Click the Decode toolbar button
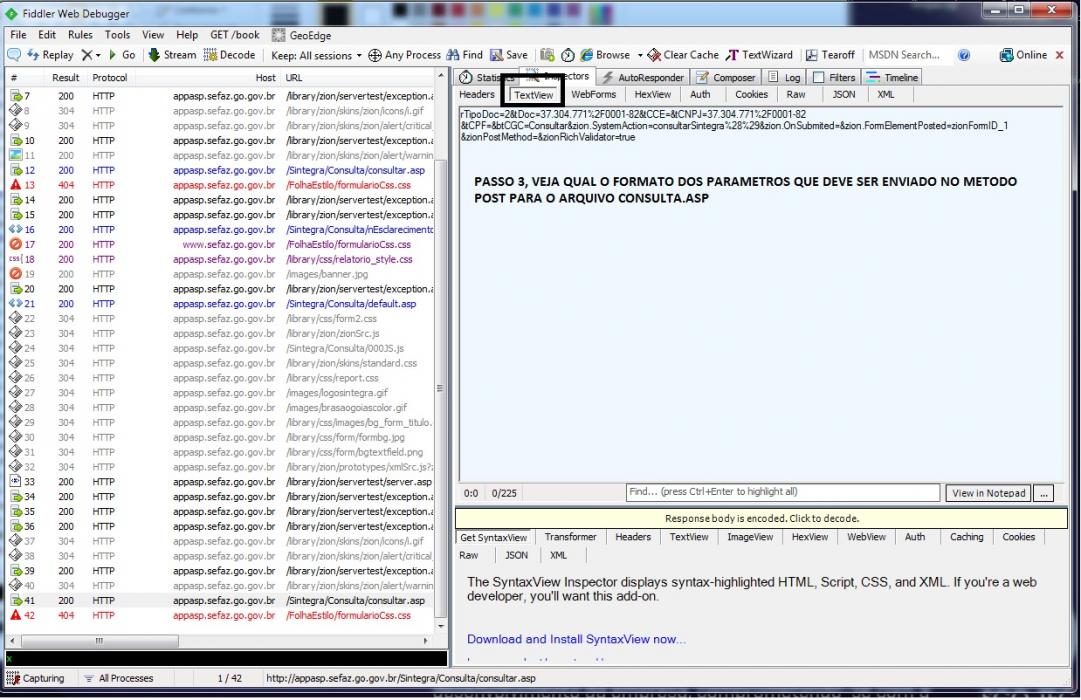 pos(230,54)
